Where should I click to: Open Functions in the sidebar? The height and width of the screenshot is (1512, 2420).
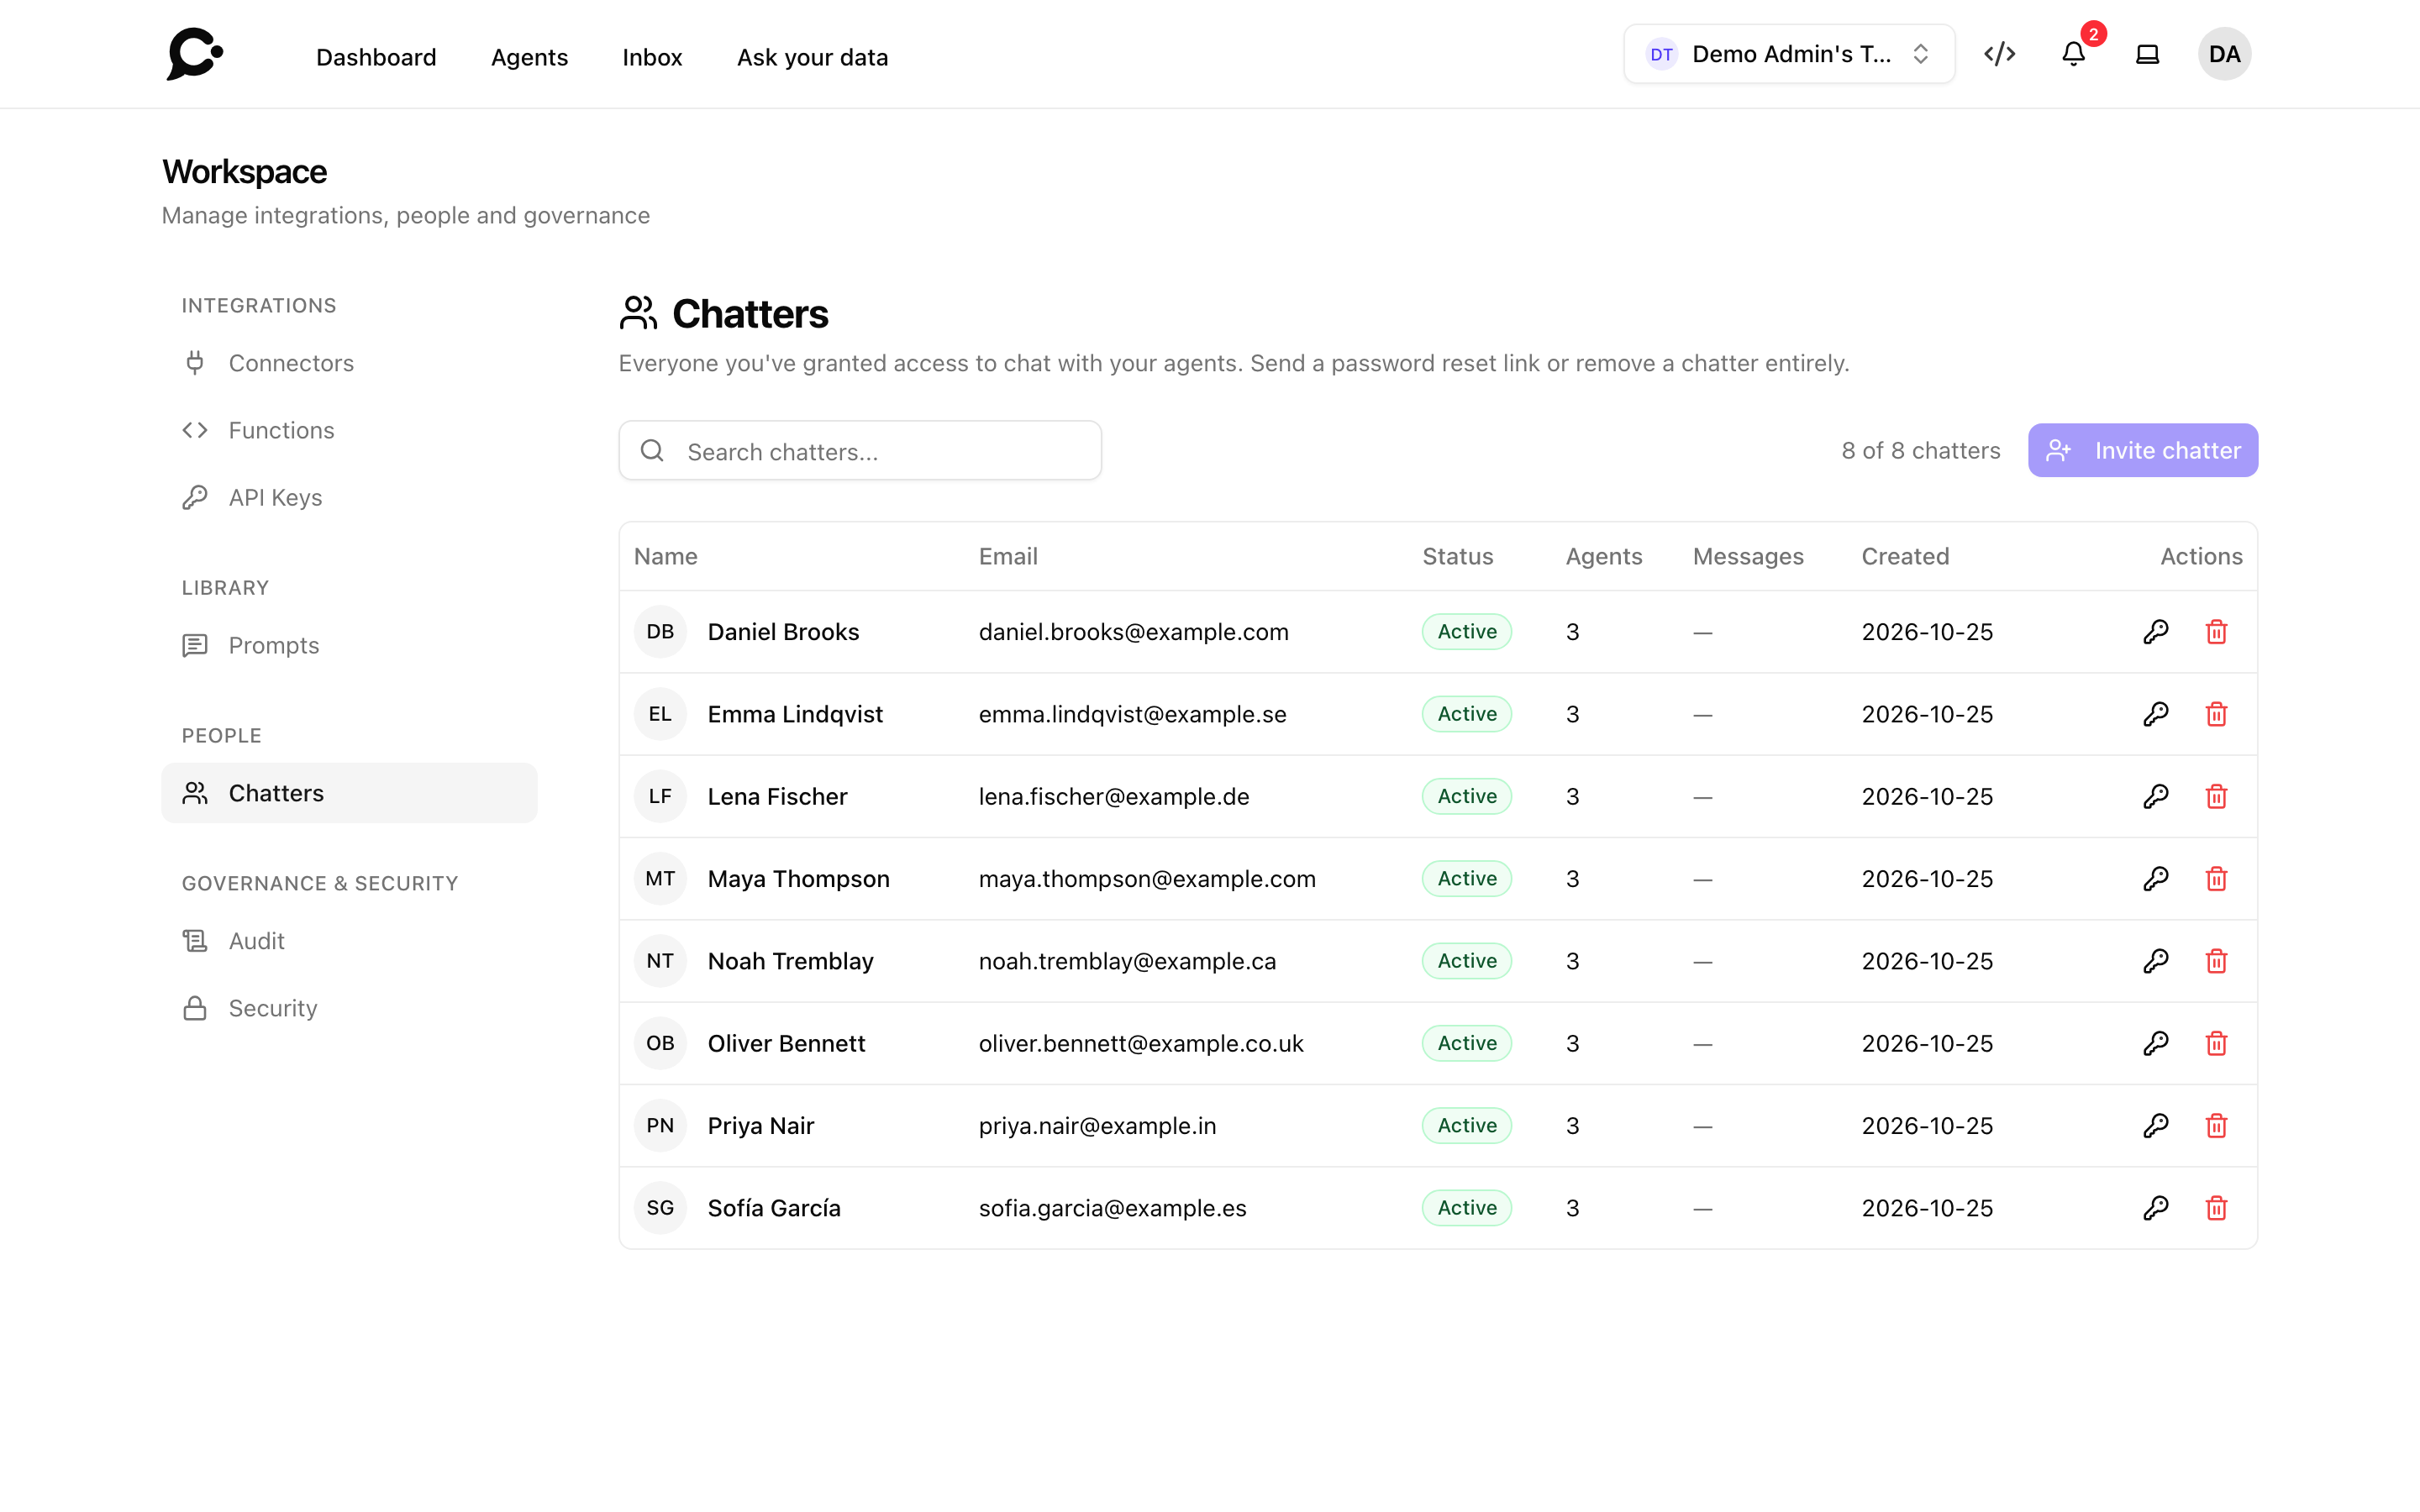click(x=349, y=430)
